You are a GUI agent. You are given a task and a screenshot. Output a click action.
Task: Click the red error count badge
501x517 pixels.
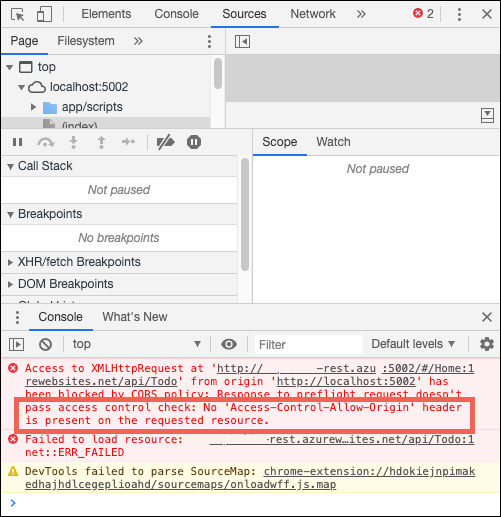click(x=423, y=14)
